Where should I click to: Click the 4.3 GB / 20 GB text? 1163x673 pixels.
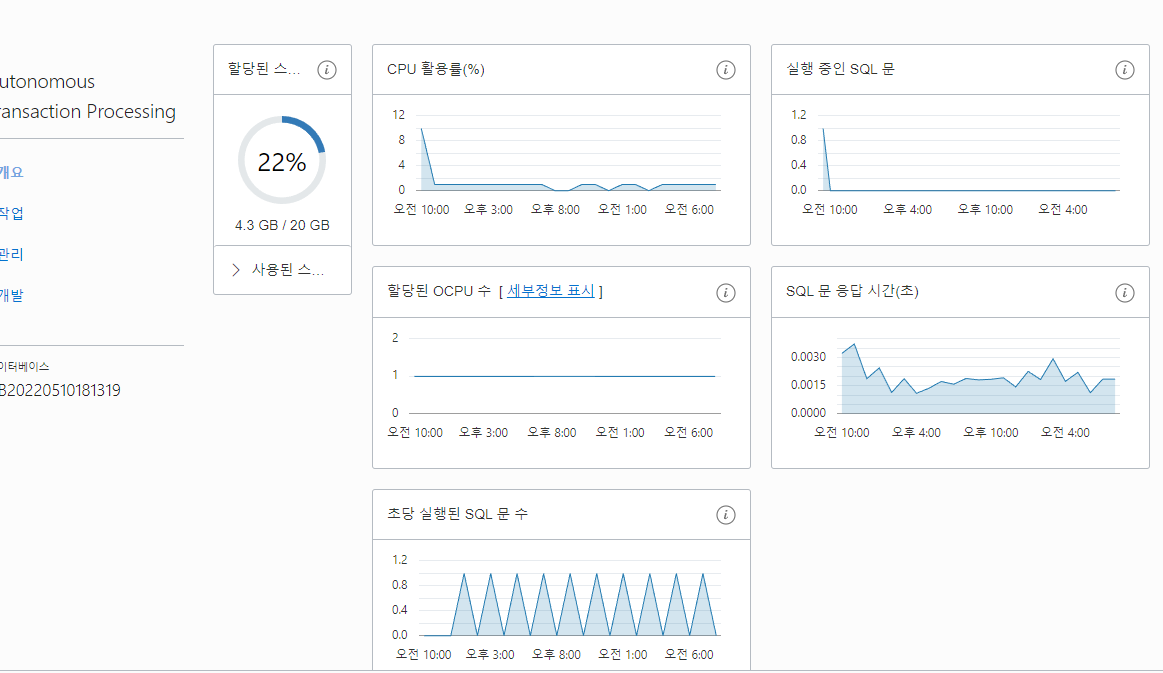[282, 225]
